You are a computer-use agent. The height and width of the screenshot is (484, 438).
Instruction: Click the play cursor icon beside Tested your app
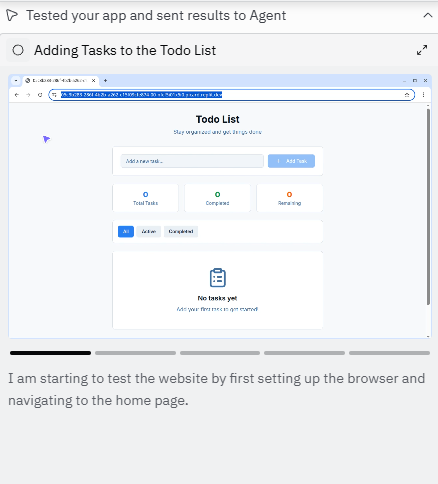tap(12, 15)
